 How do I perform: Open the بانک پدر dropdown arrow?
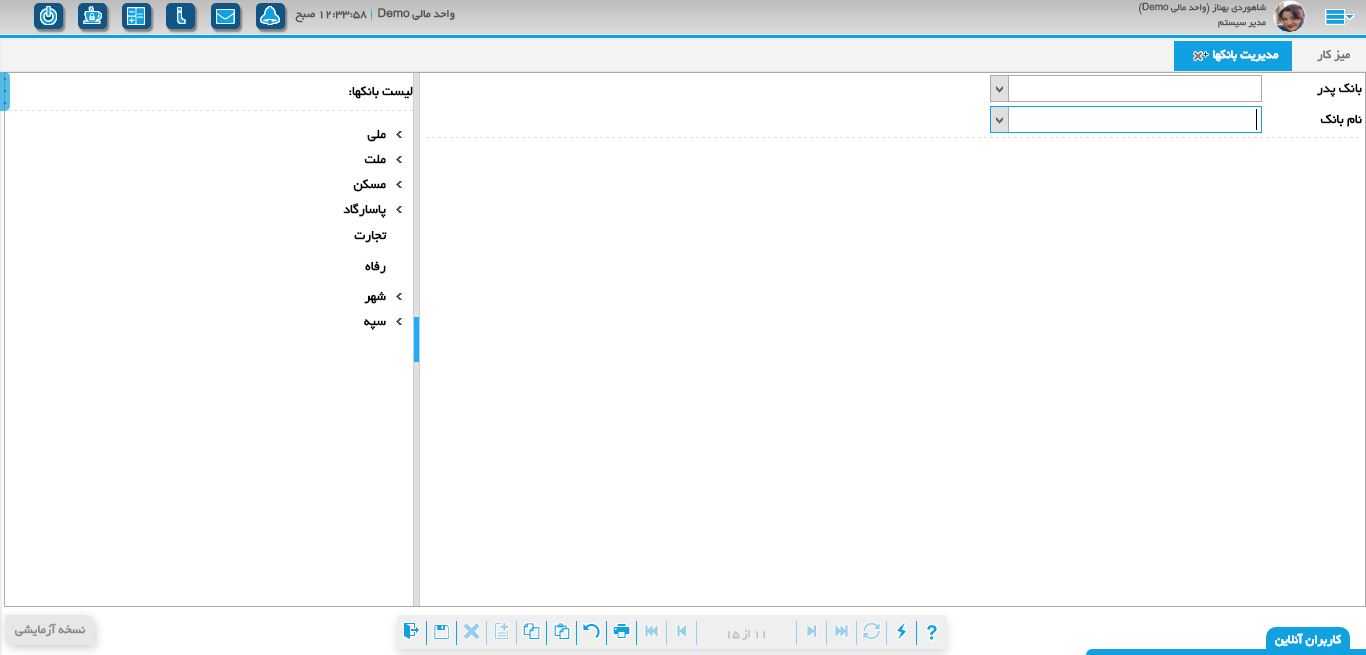pyautogui.click(x=999, y=89)
